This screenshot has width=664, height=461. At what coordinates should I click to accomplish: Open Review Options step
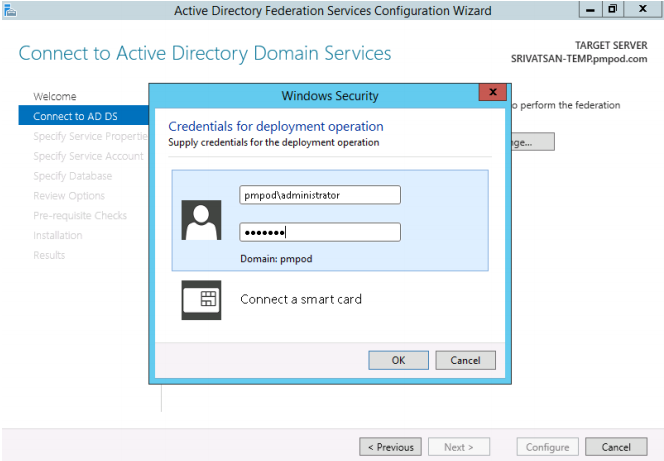pyautogui.click(x=69, y=196)
